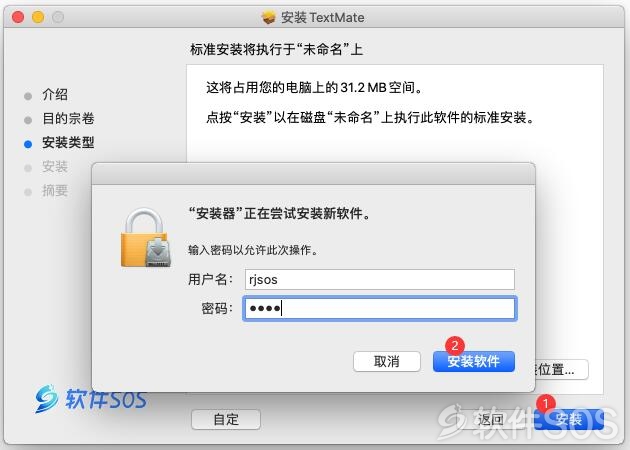630x450 pixels.
Task: Go back with the 返回 button
Action: click(x=491, y=419)
